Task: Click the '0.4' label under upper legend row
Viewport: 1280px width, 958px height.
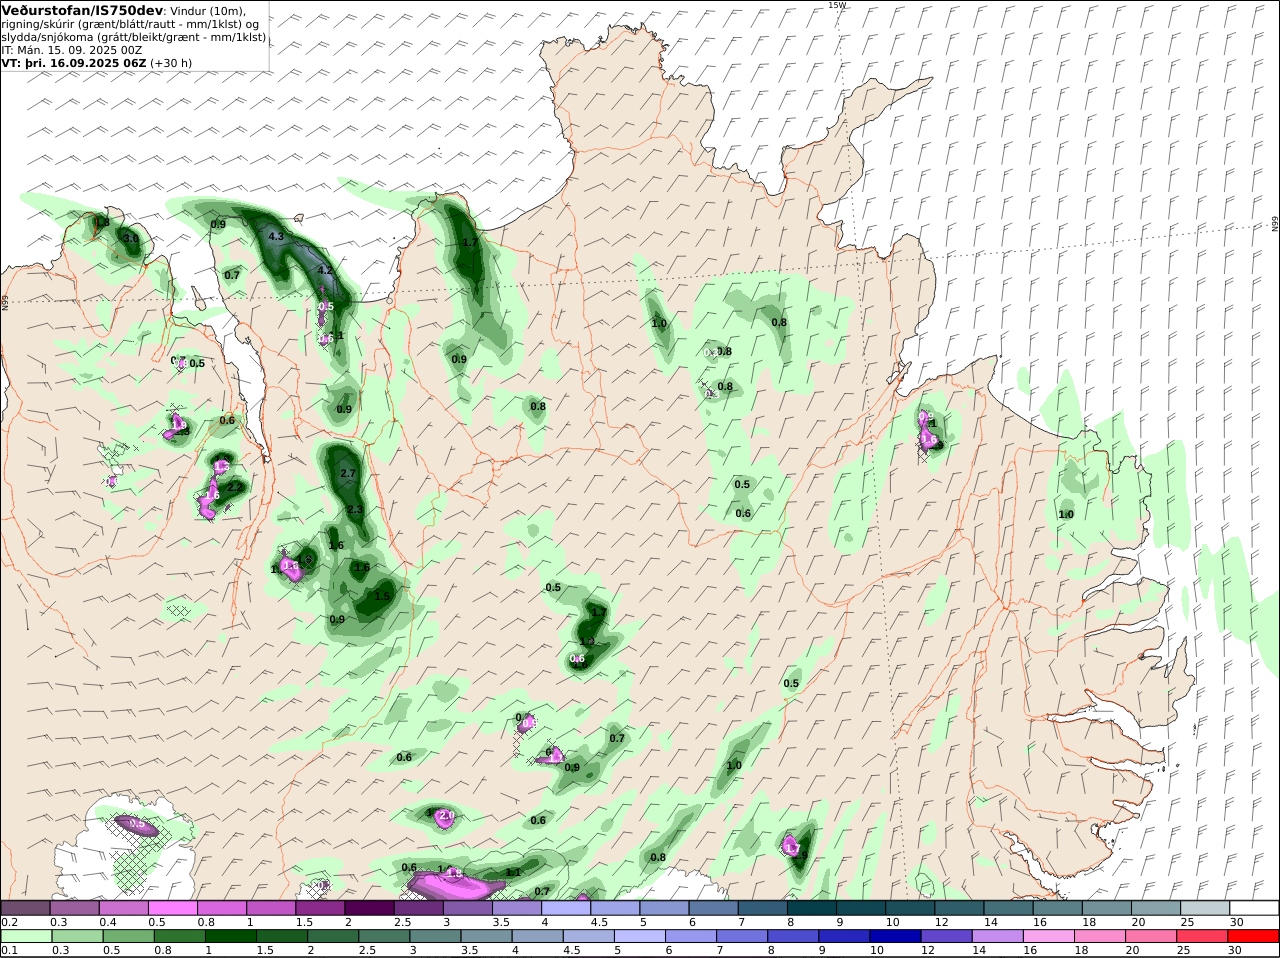Action: tap(108, 922)
